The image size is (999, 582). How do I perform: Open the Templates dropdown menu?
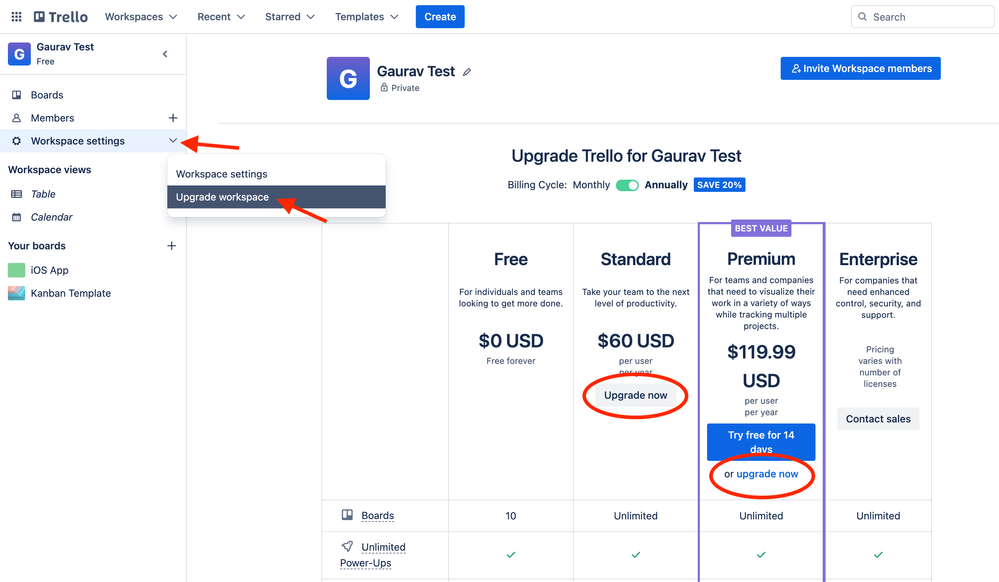tap(367, 17)
